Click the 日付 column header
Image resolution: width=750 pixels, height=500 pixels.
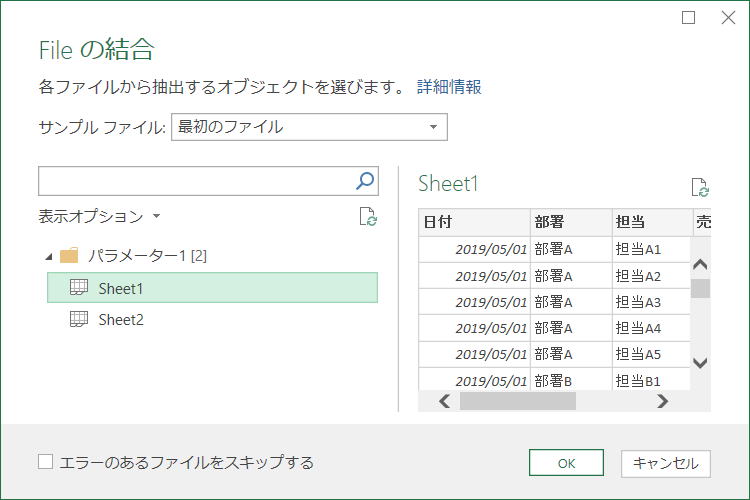pos(474,222)
